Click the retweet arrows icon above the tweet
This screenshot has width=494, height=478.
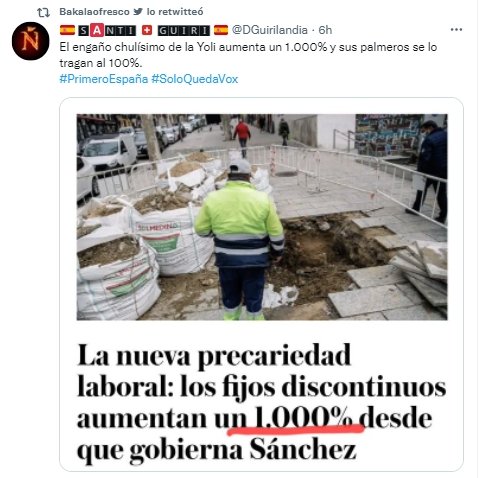coord(43,12)
